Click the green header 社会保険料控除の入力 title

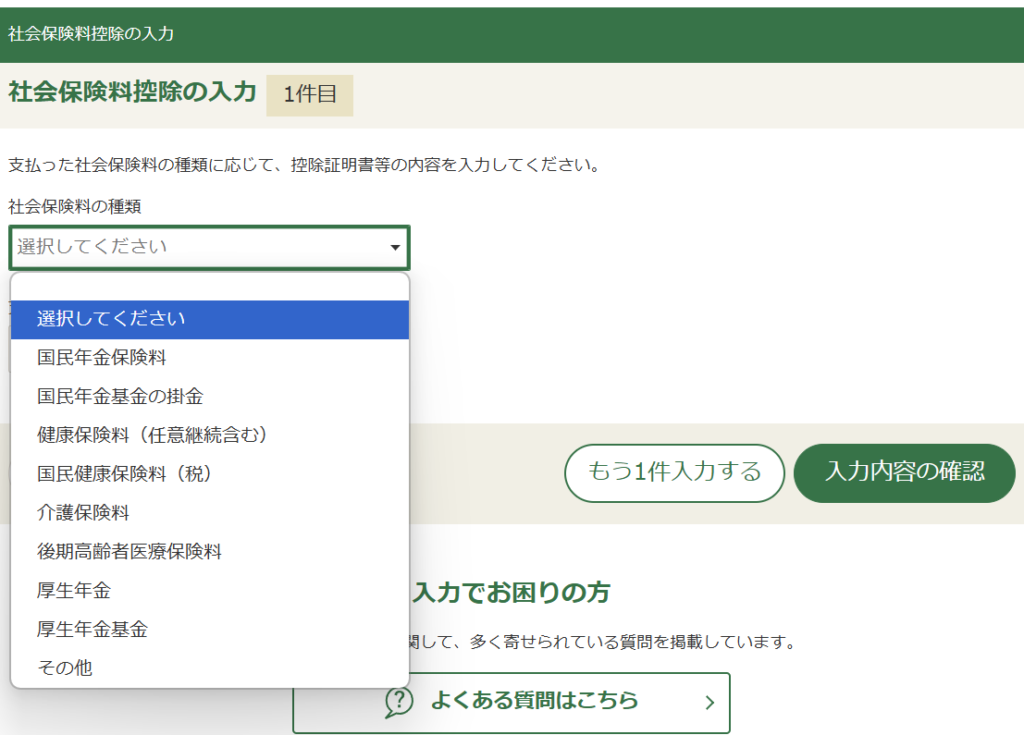(91, 34)
